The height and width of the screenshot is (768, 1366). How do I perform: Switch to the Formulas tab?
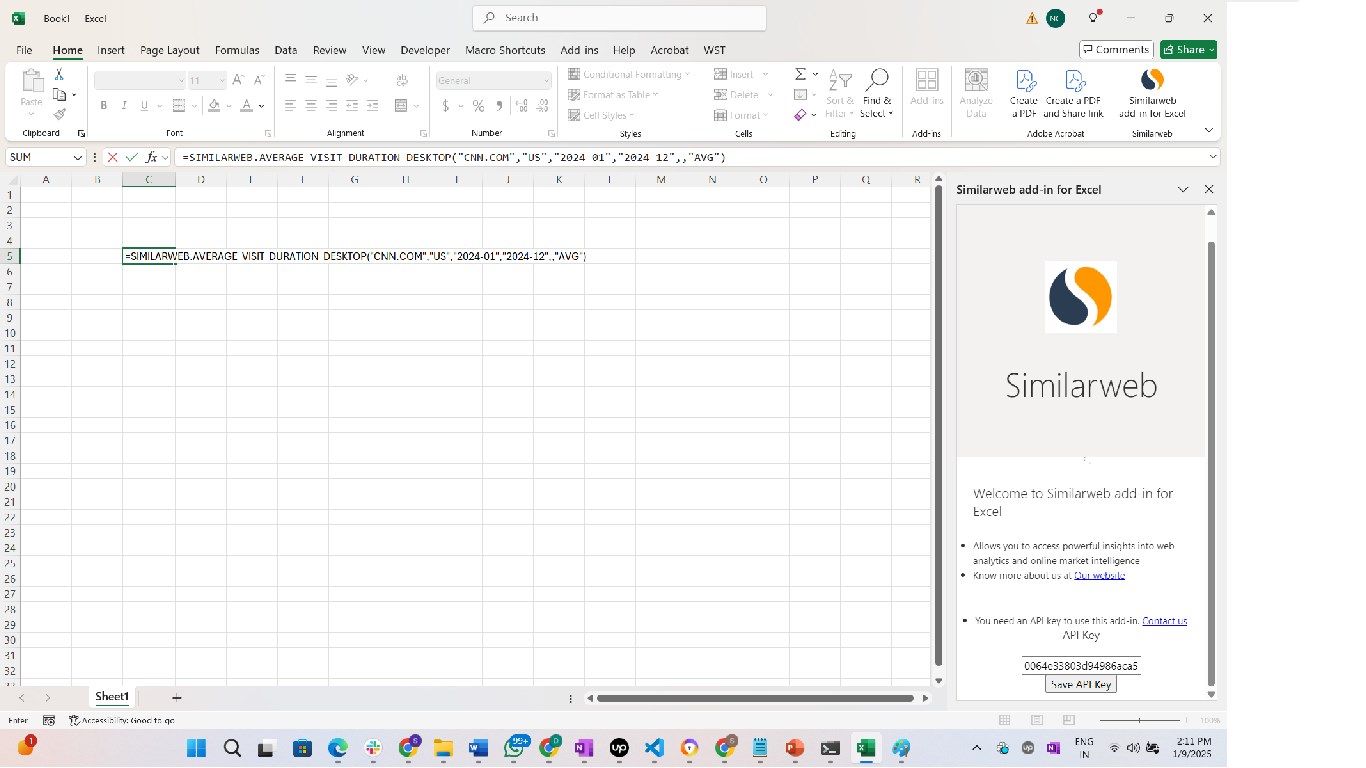coord(237,50)
